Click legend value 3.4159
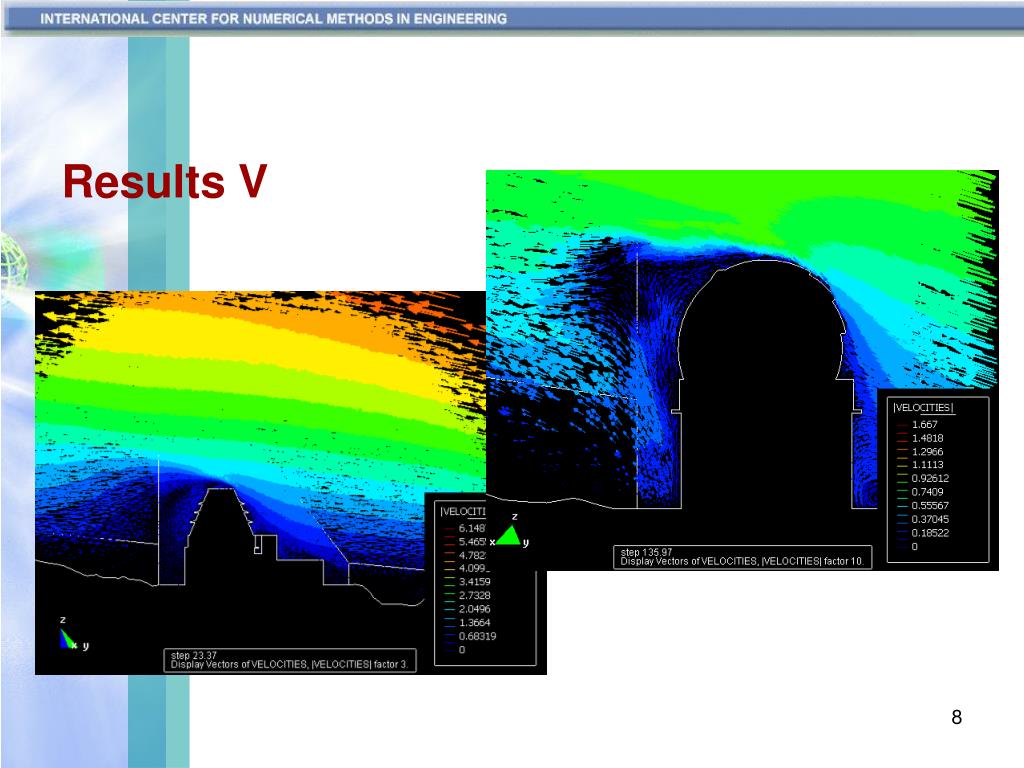The height and width of the screenshot is (768, 1024). (474, 581)
